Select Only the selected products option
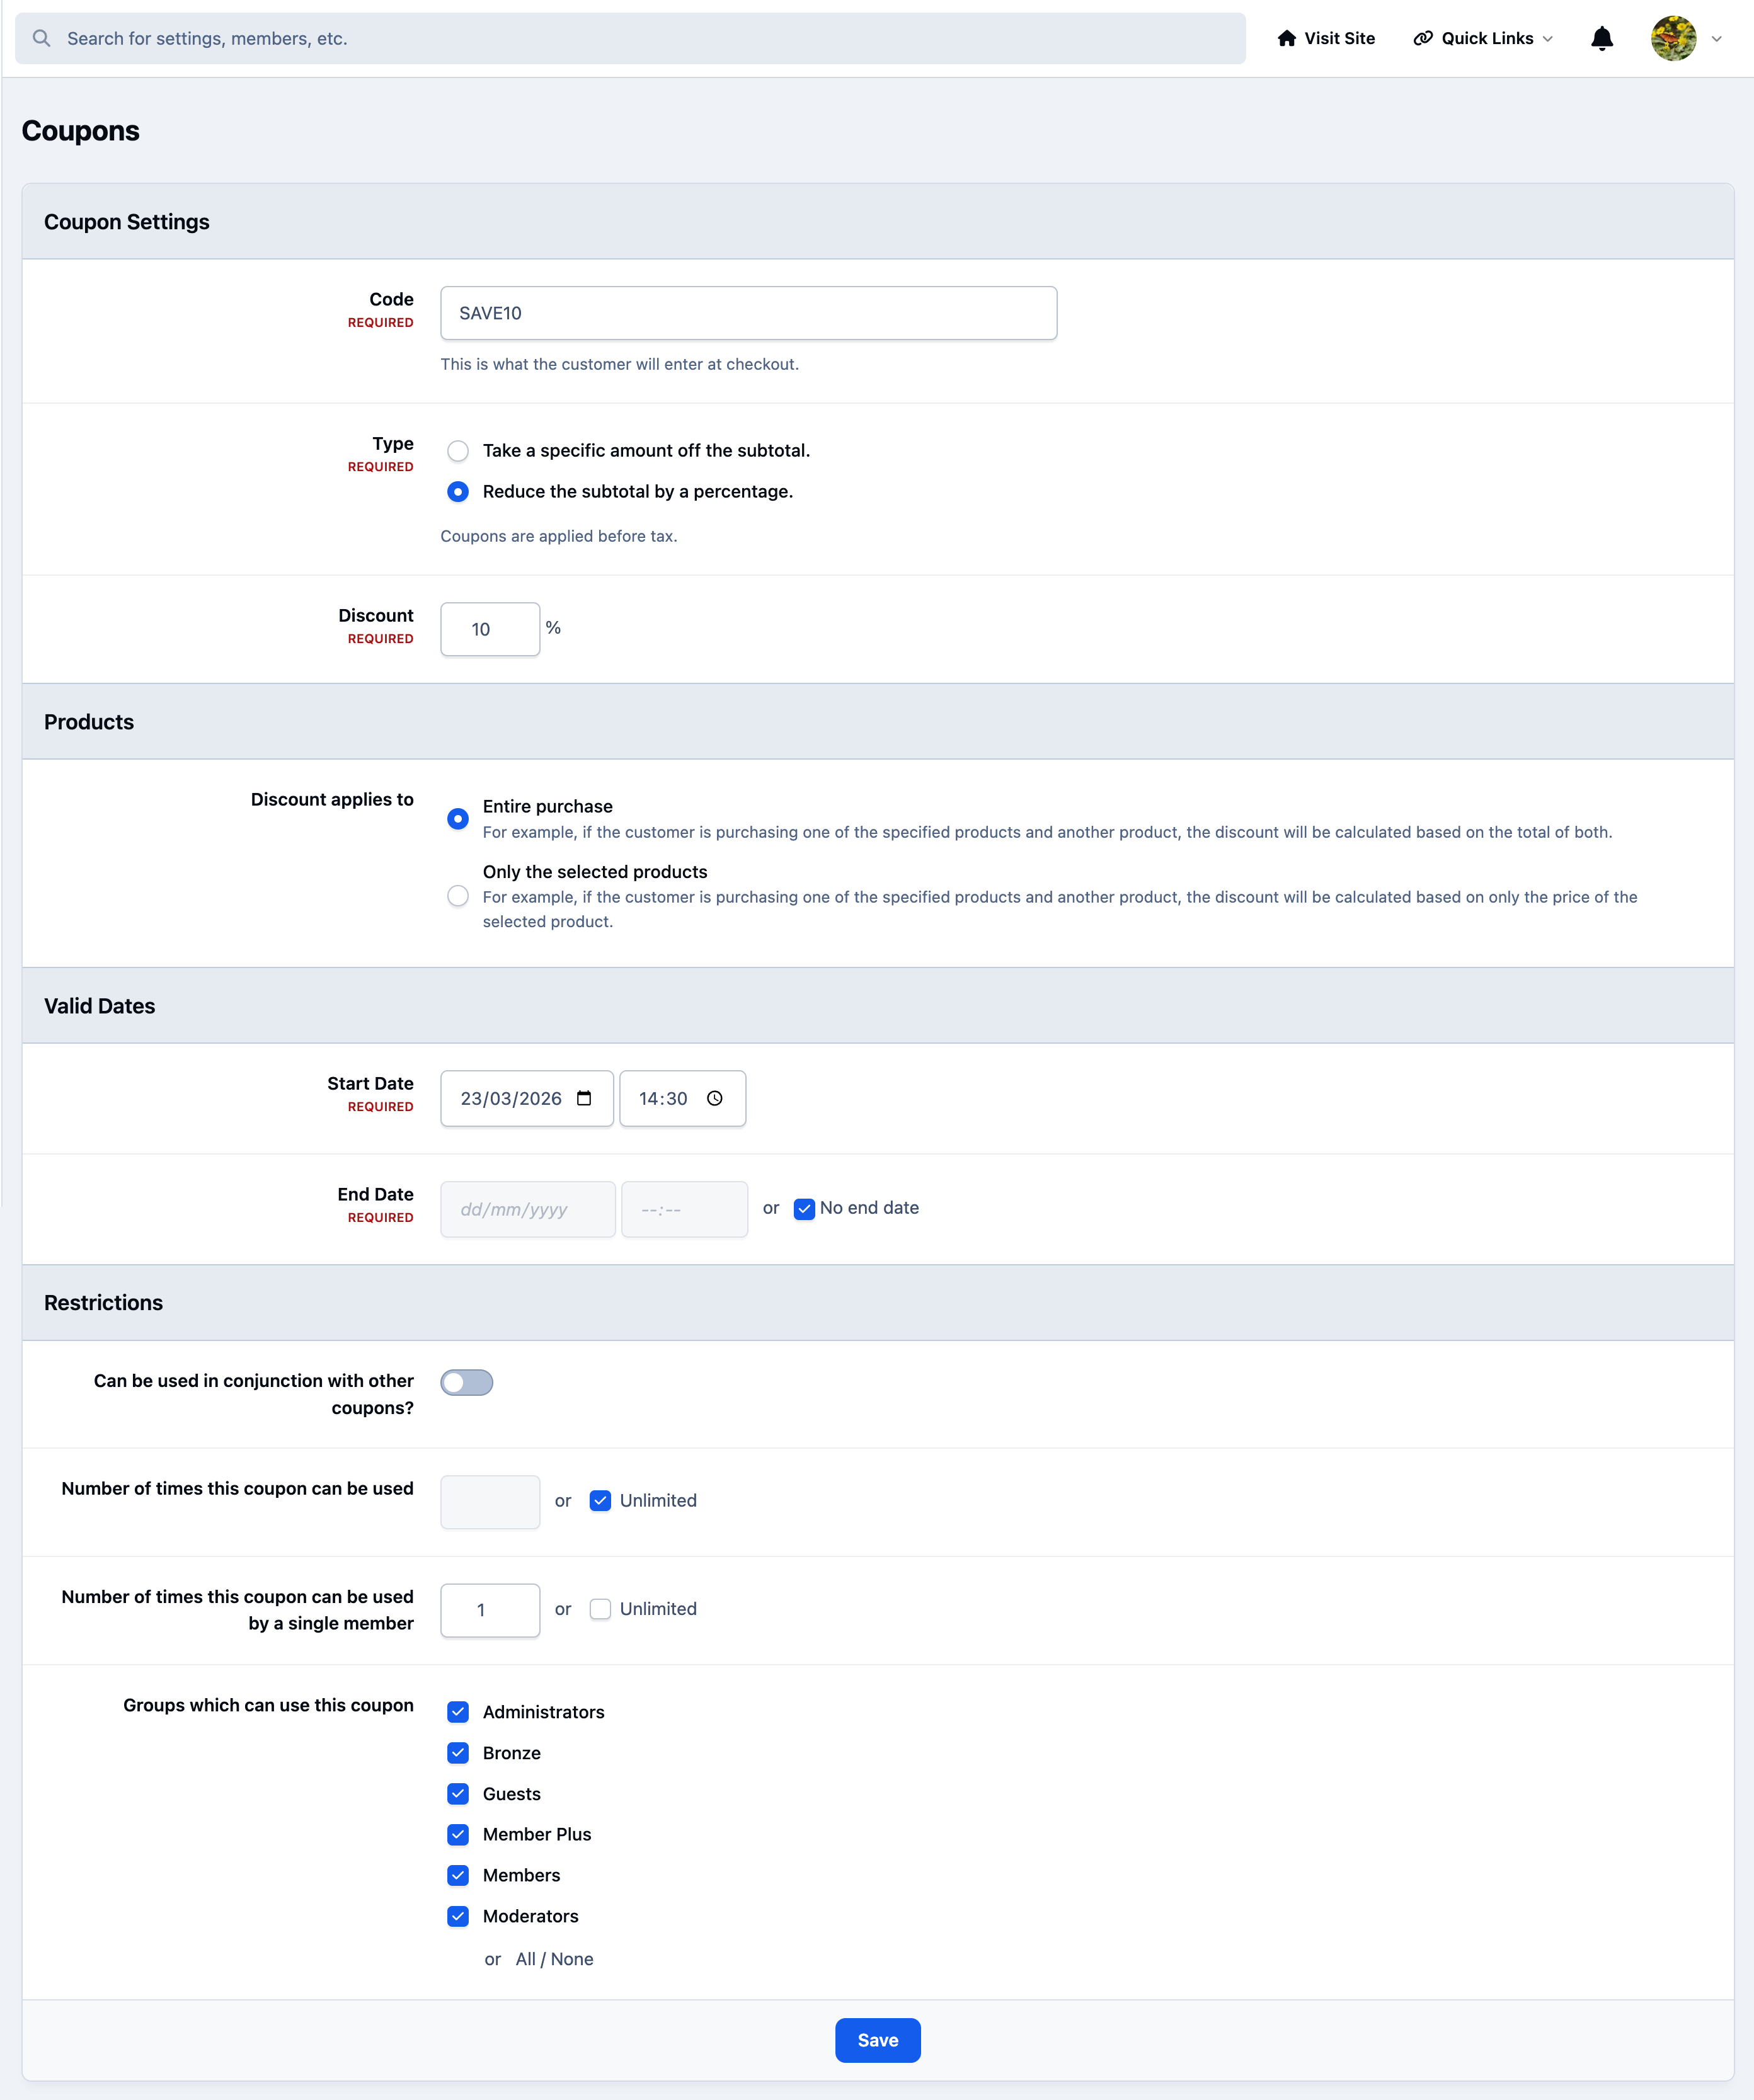1754x2100 pixels. (458, 896)
